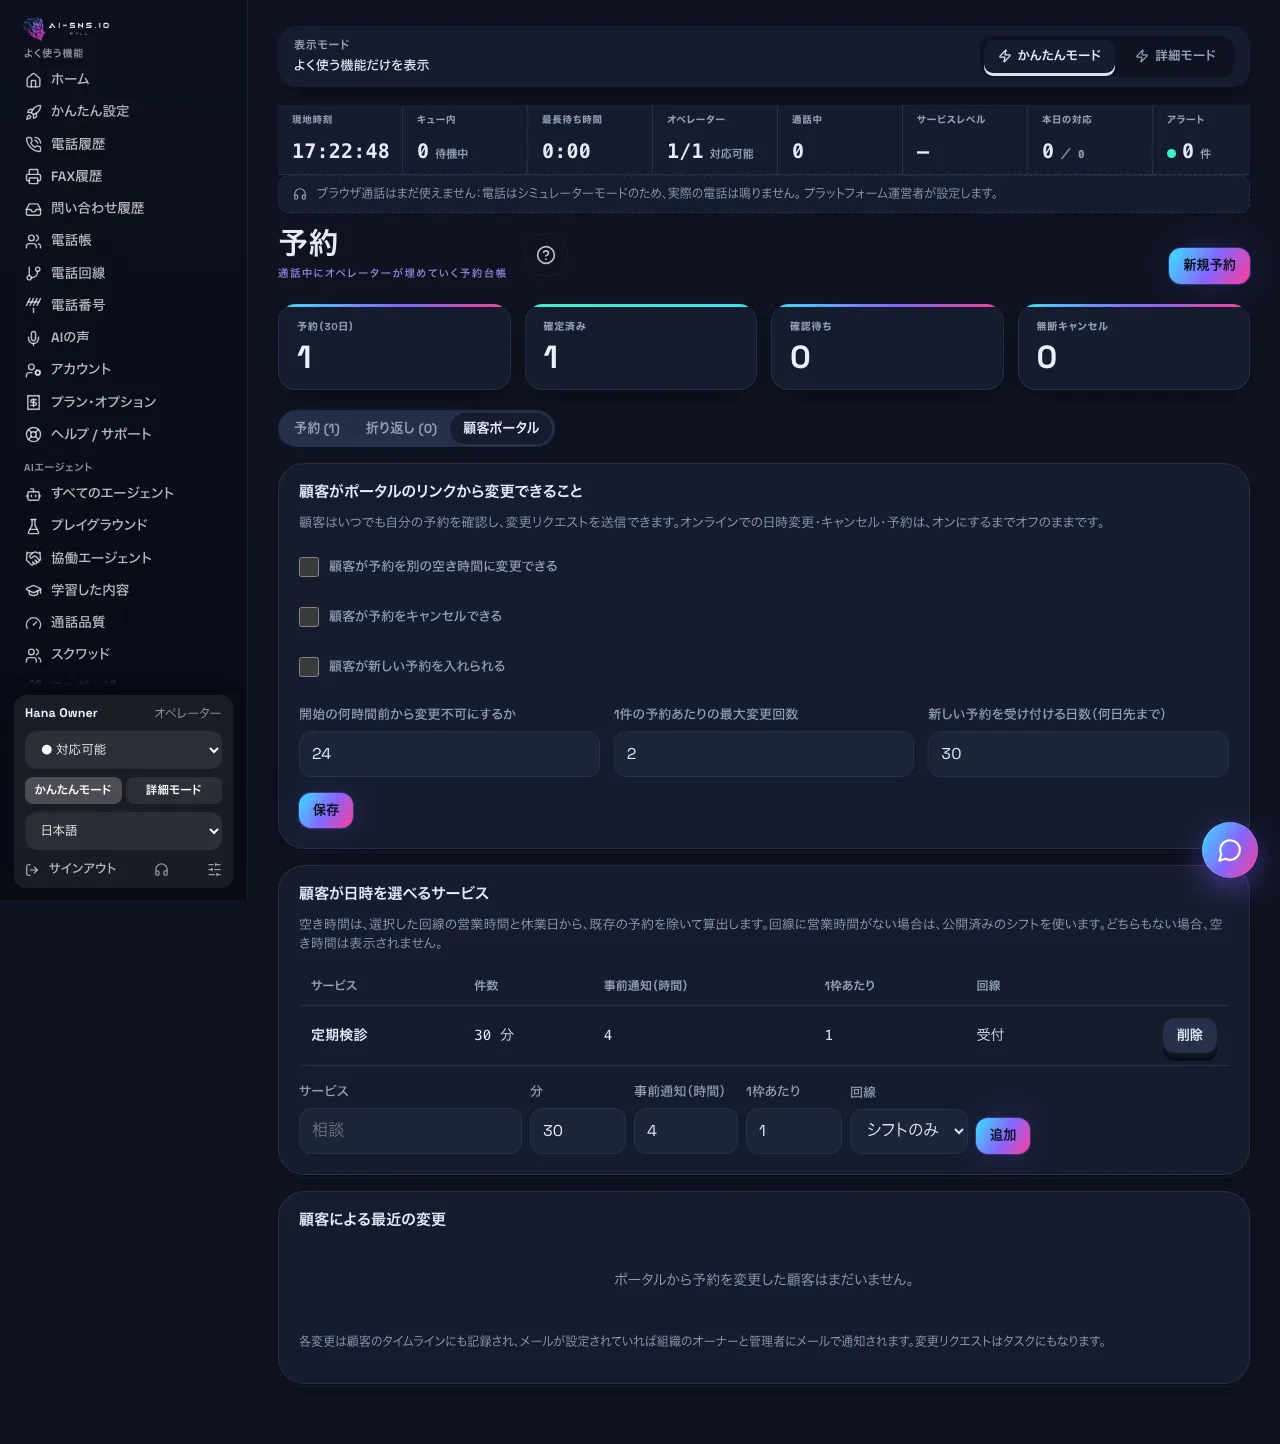Image resolution: width=1280 pixels, height=1444 pixels.
Task: Click the サービス name field showing 相談
Action: point(410,1131)
